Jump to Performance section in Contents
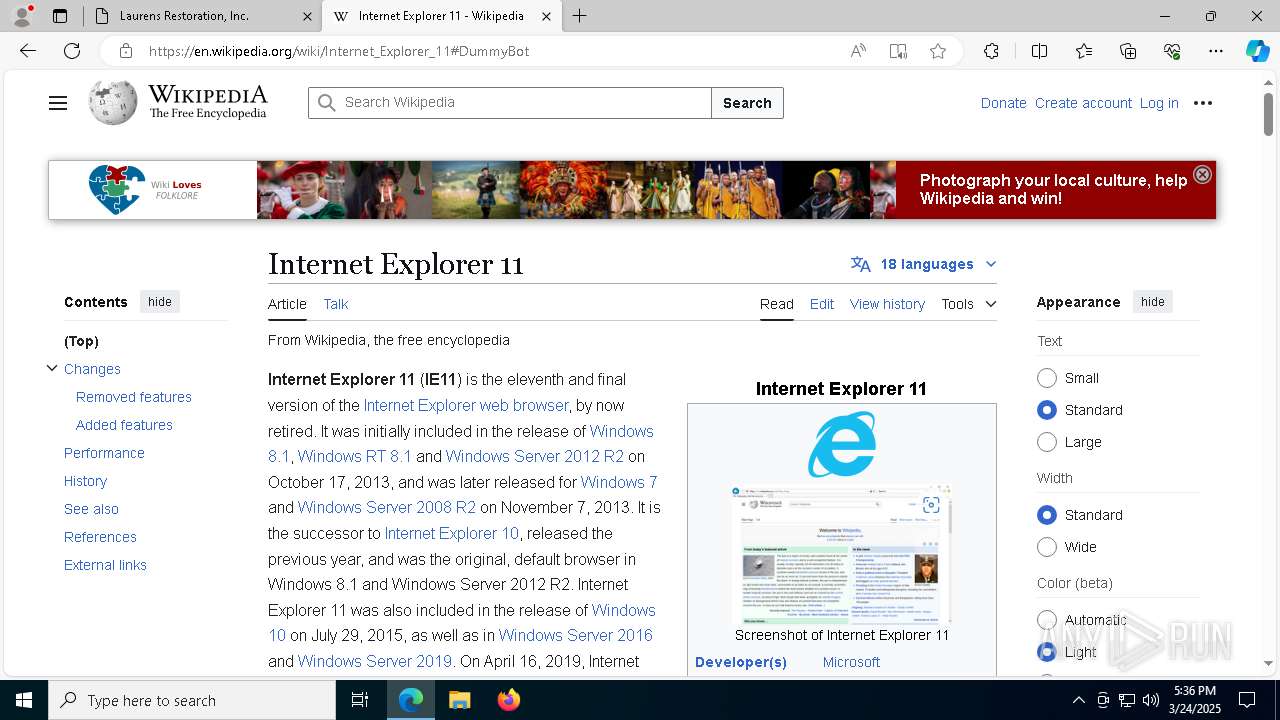Image resolution: width=1280 pixels, height=720 pixels. (104, 453)
